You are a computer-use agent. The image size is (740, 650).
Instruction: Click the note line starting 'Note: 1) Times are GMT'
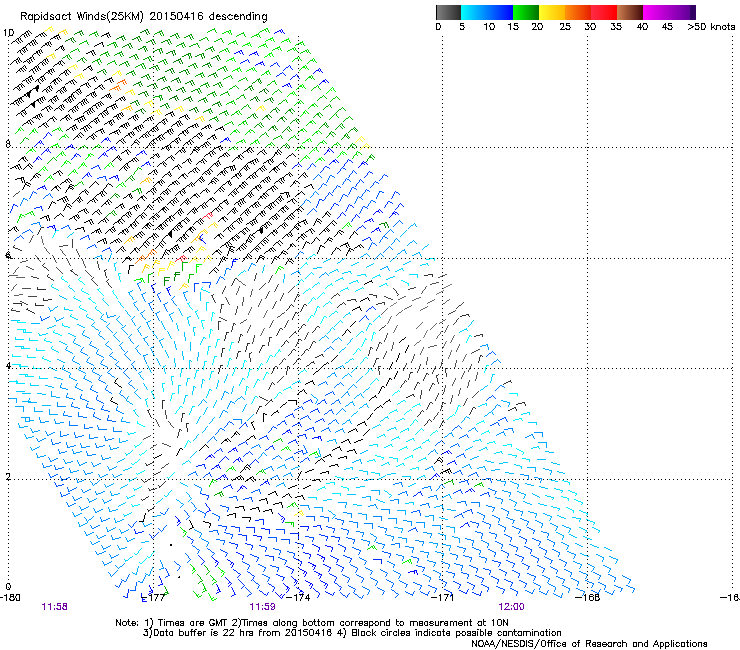pos(312,623)
